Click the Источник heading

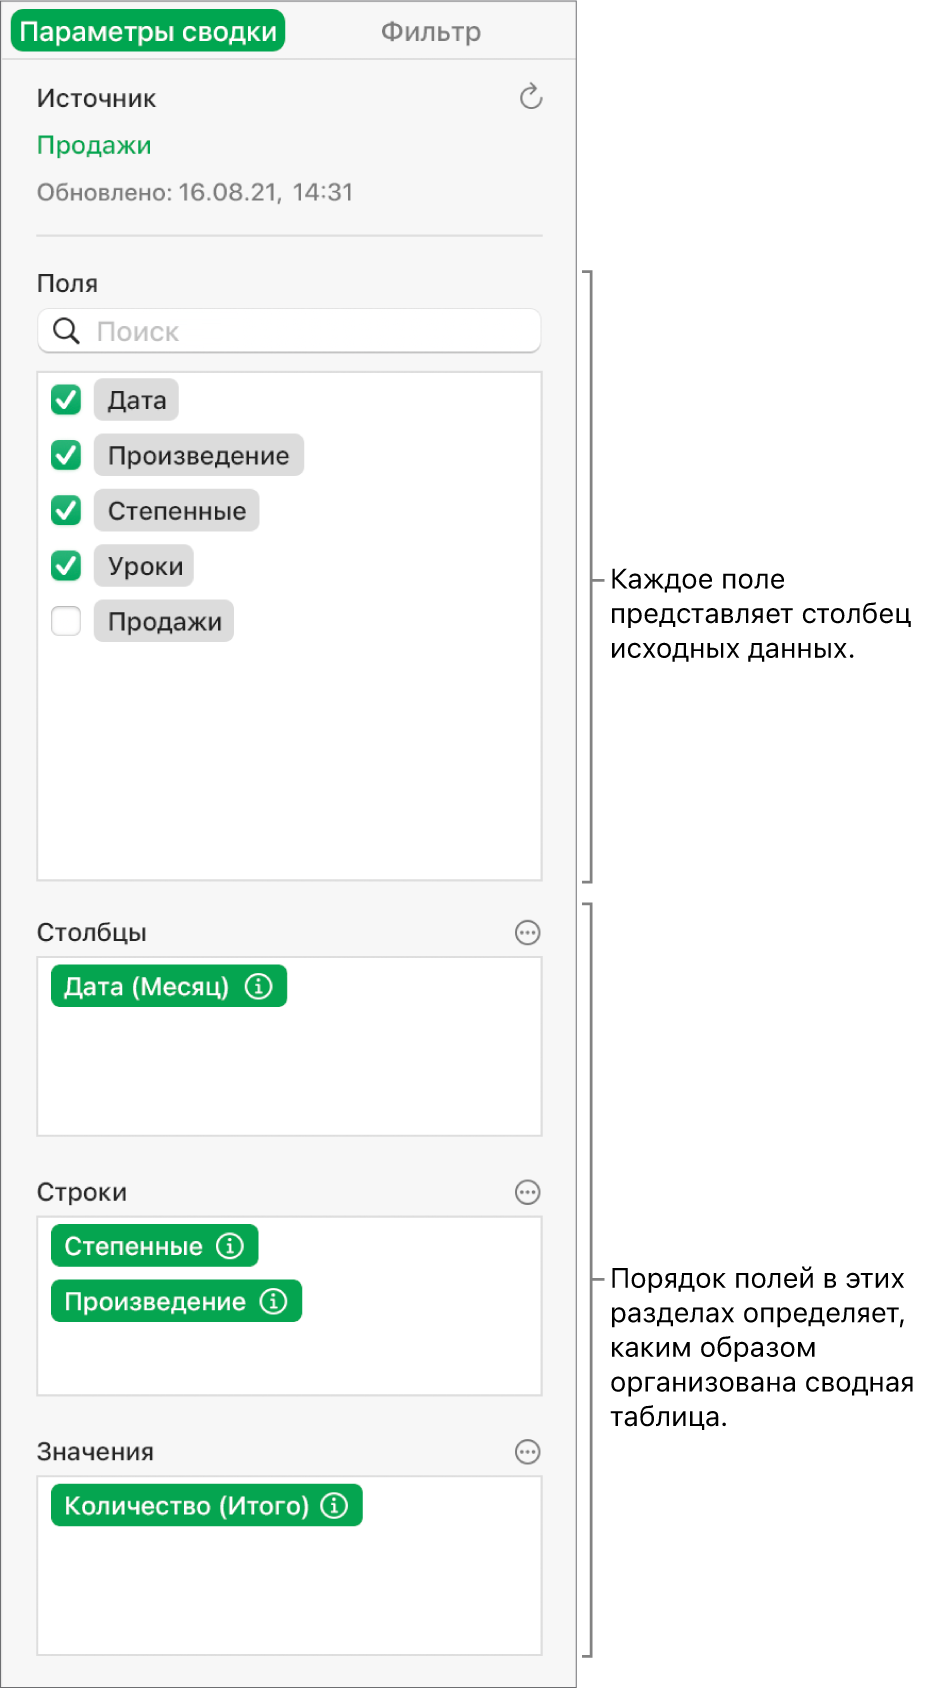point(96,98)
